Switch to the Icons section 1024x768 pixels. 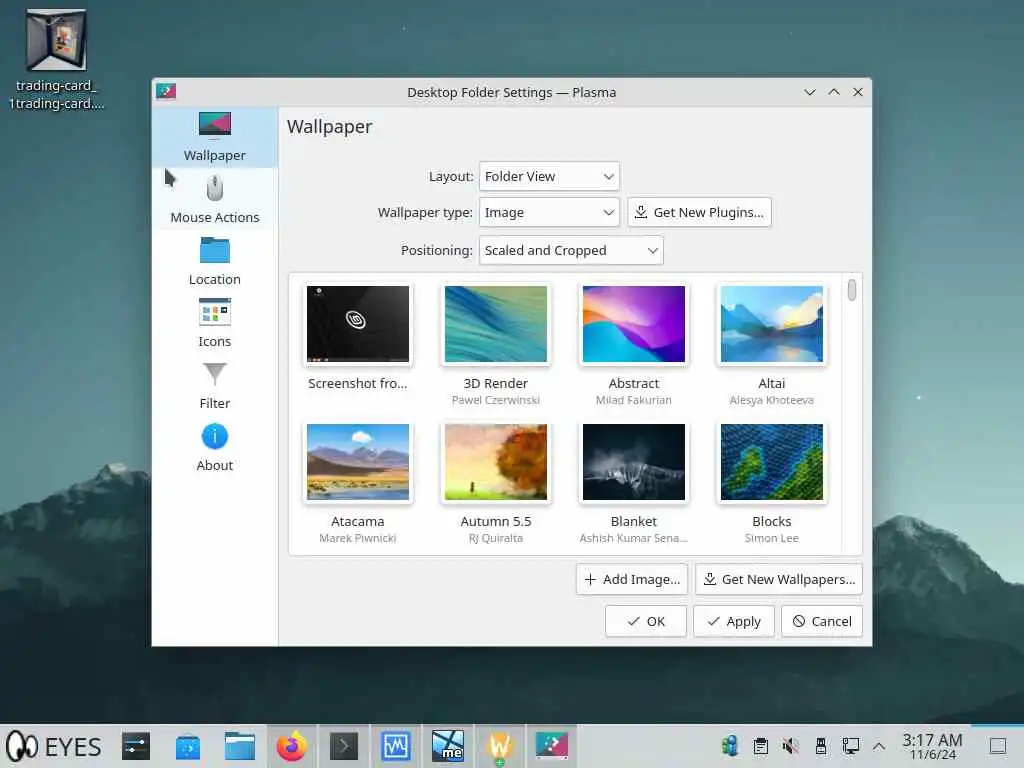(214, 323)
